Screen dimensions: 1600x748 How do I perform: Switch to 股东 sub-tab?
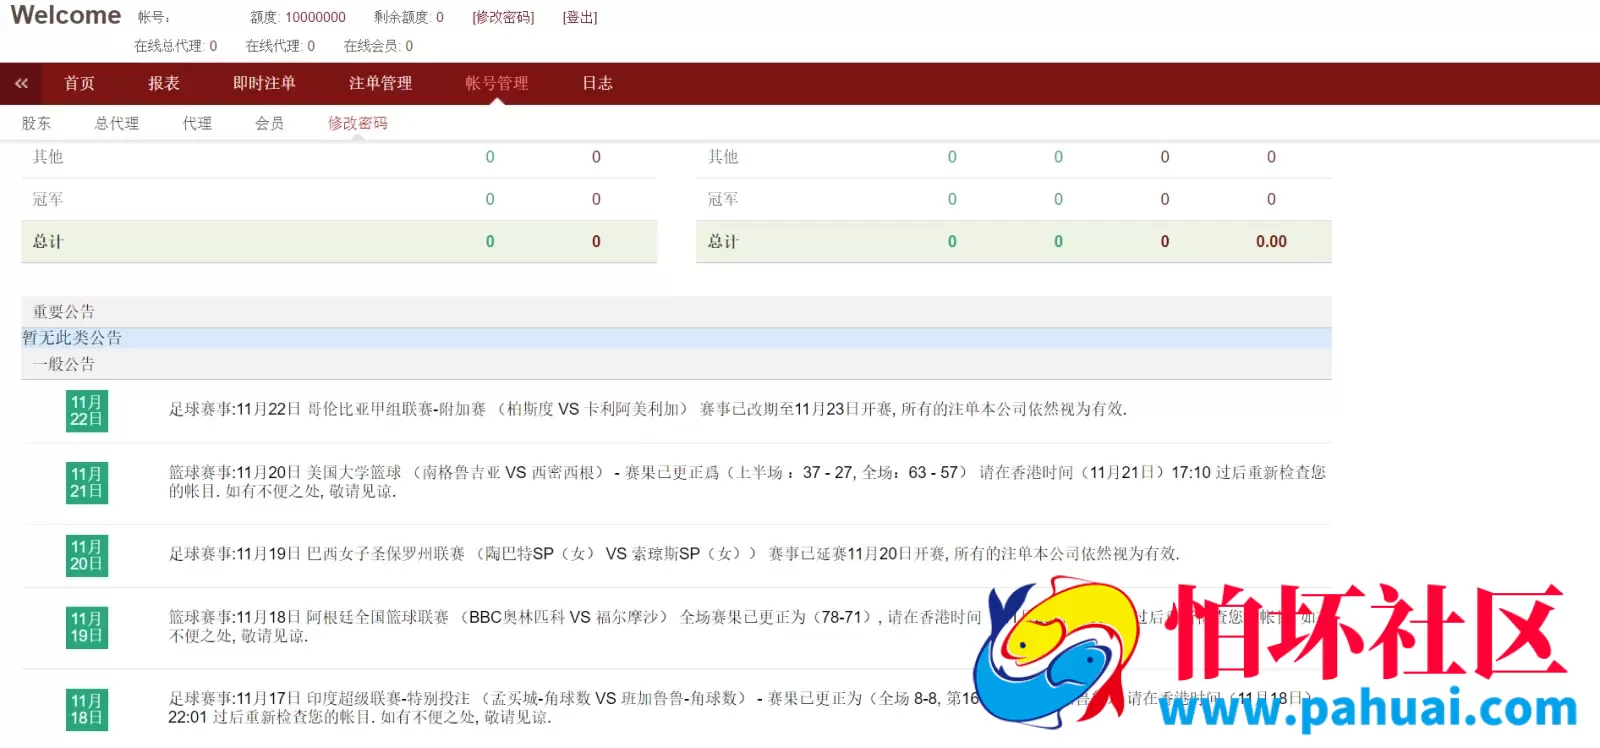pos(36,123)
